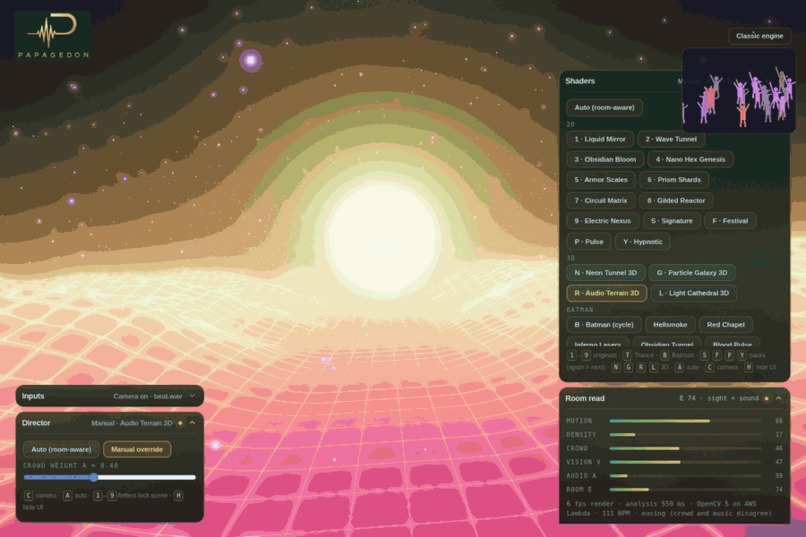Click the N key hint in Shaders
This screenshot has height=537, width=806.
pos(616,367)
